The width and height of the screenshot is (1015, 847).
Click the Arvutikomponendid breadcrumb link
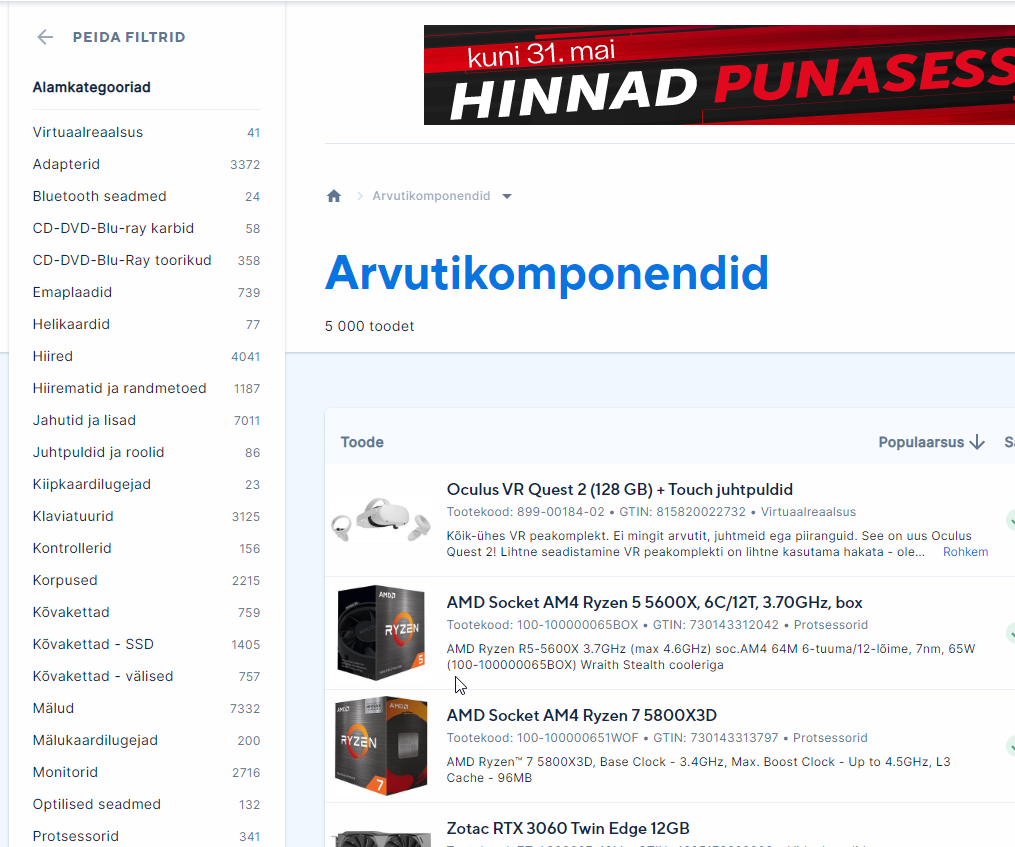click(x=431, y=196)
